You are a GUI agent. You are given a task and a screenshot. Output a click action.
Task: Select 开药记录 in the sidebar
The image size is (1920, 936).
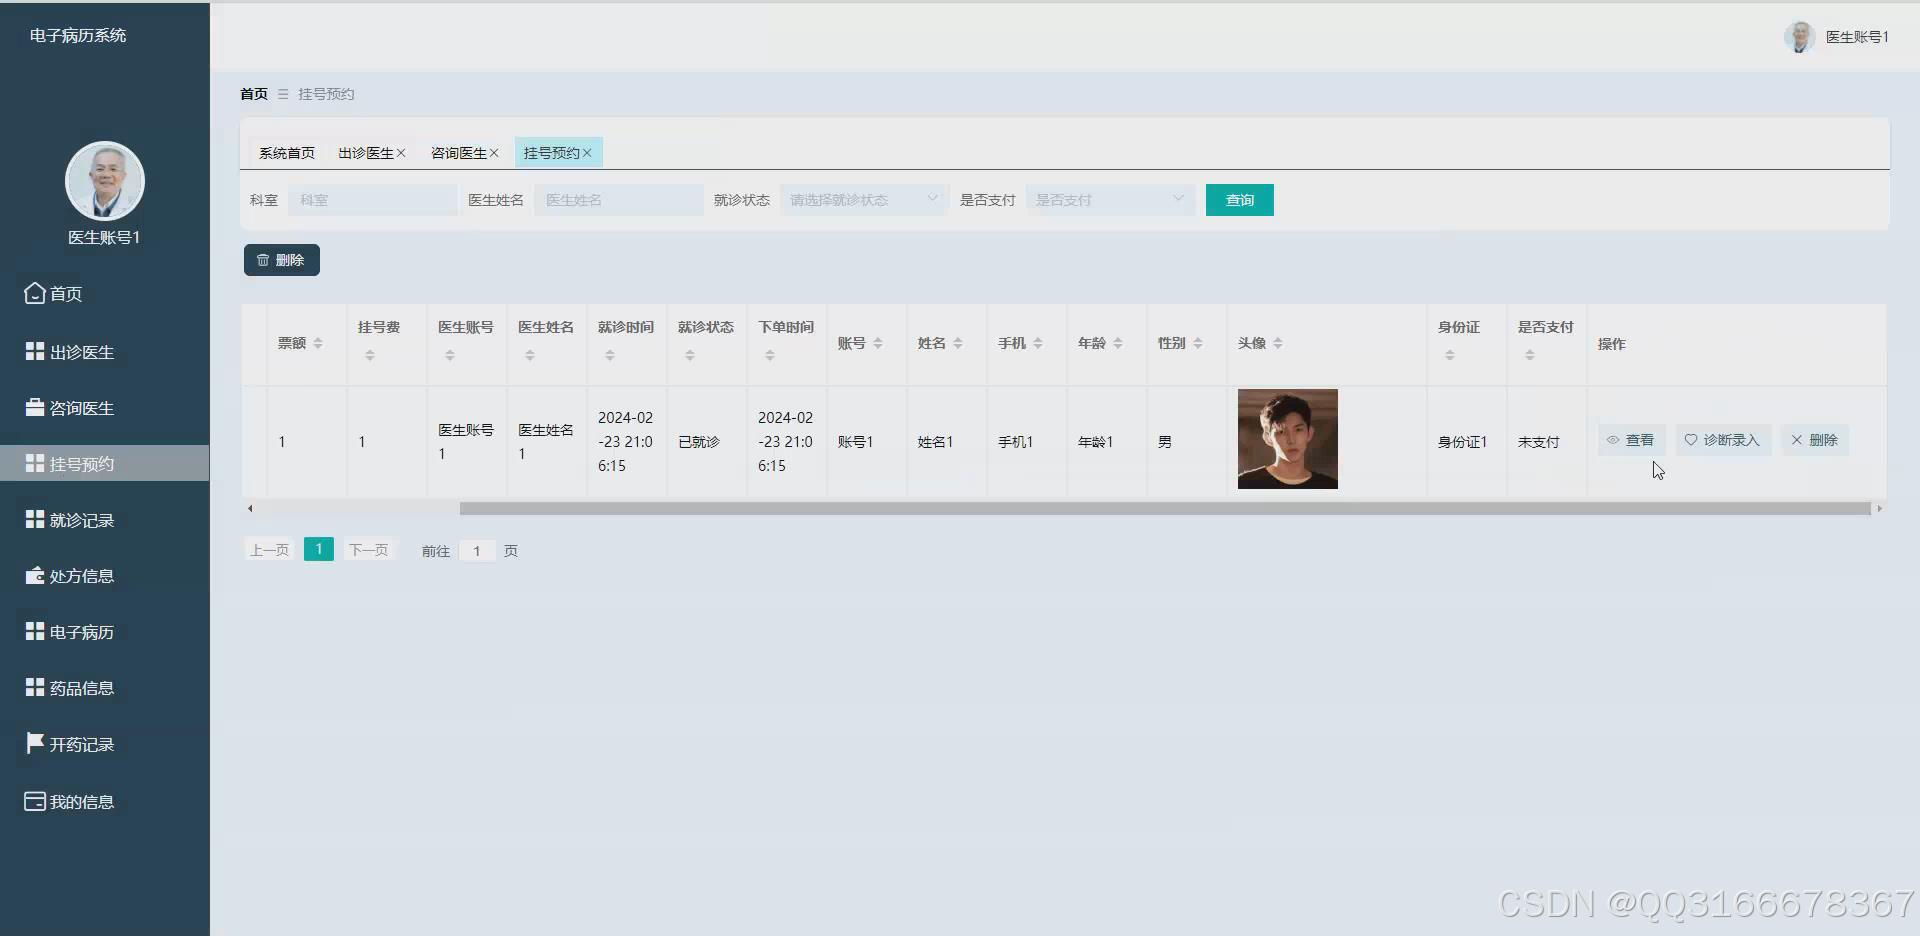pyautogui.click(x=80, y=743)
